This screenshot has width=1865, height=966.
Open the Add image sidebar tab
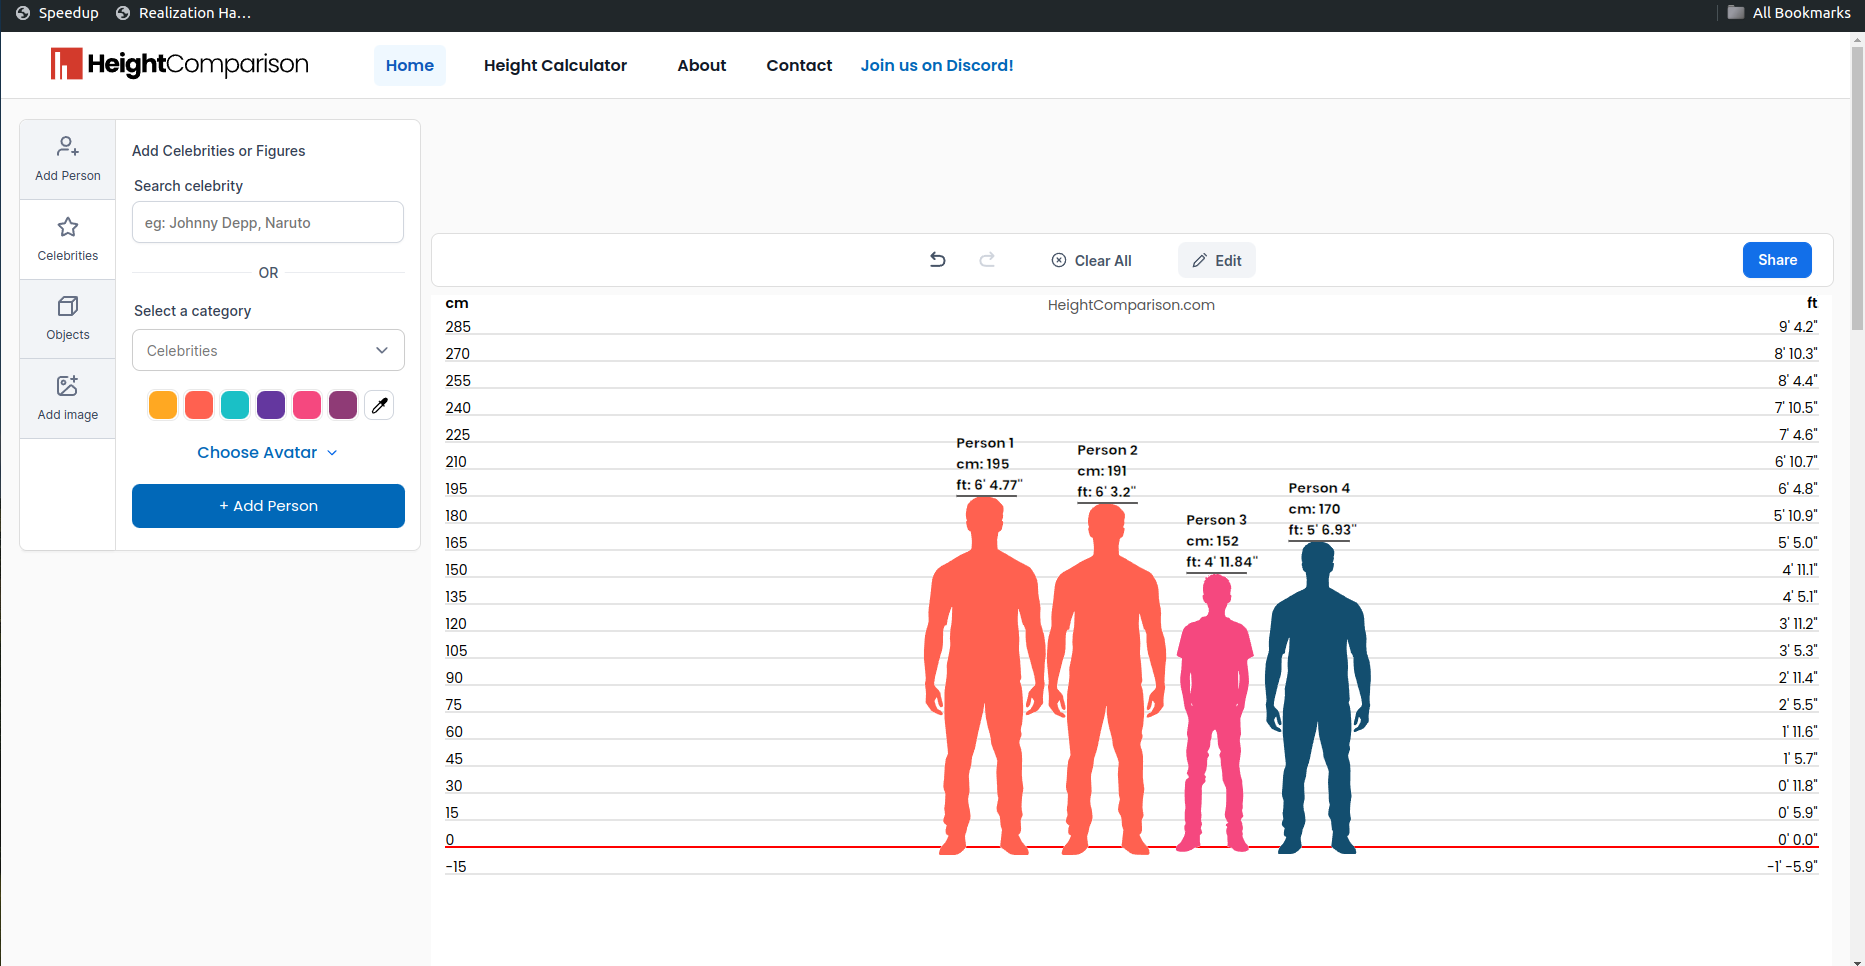(68, 399)
